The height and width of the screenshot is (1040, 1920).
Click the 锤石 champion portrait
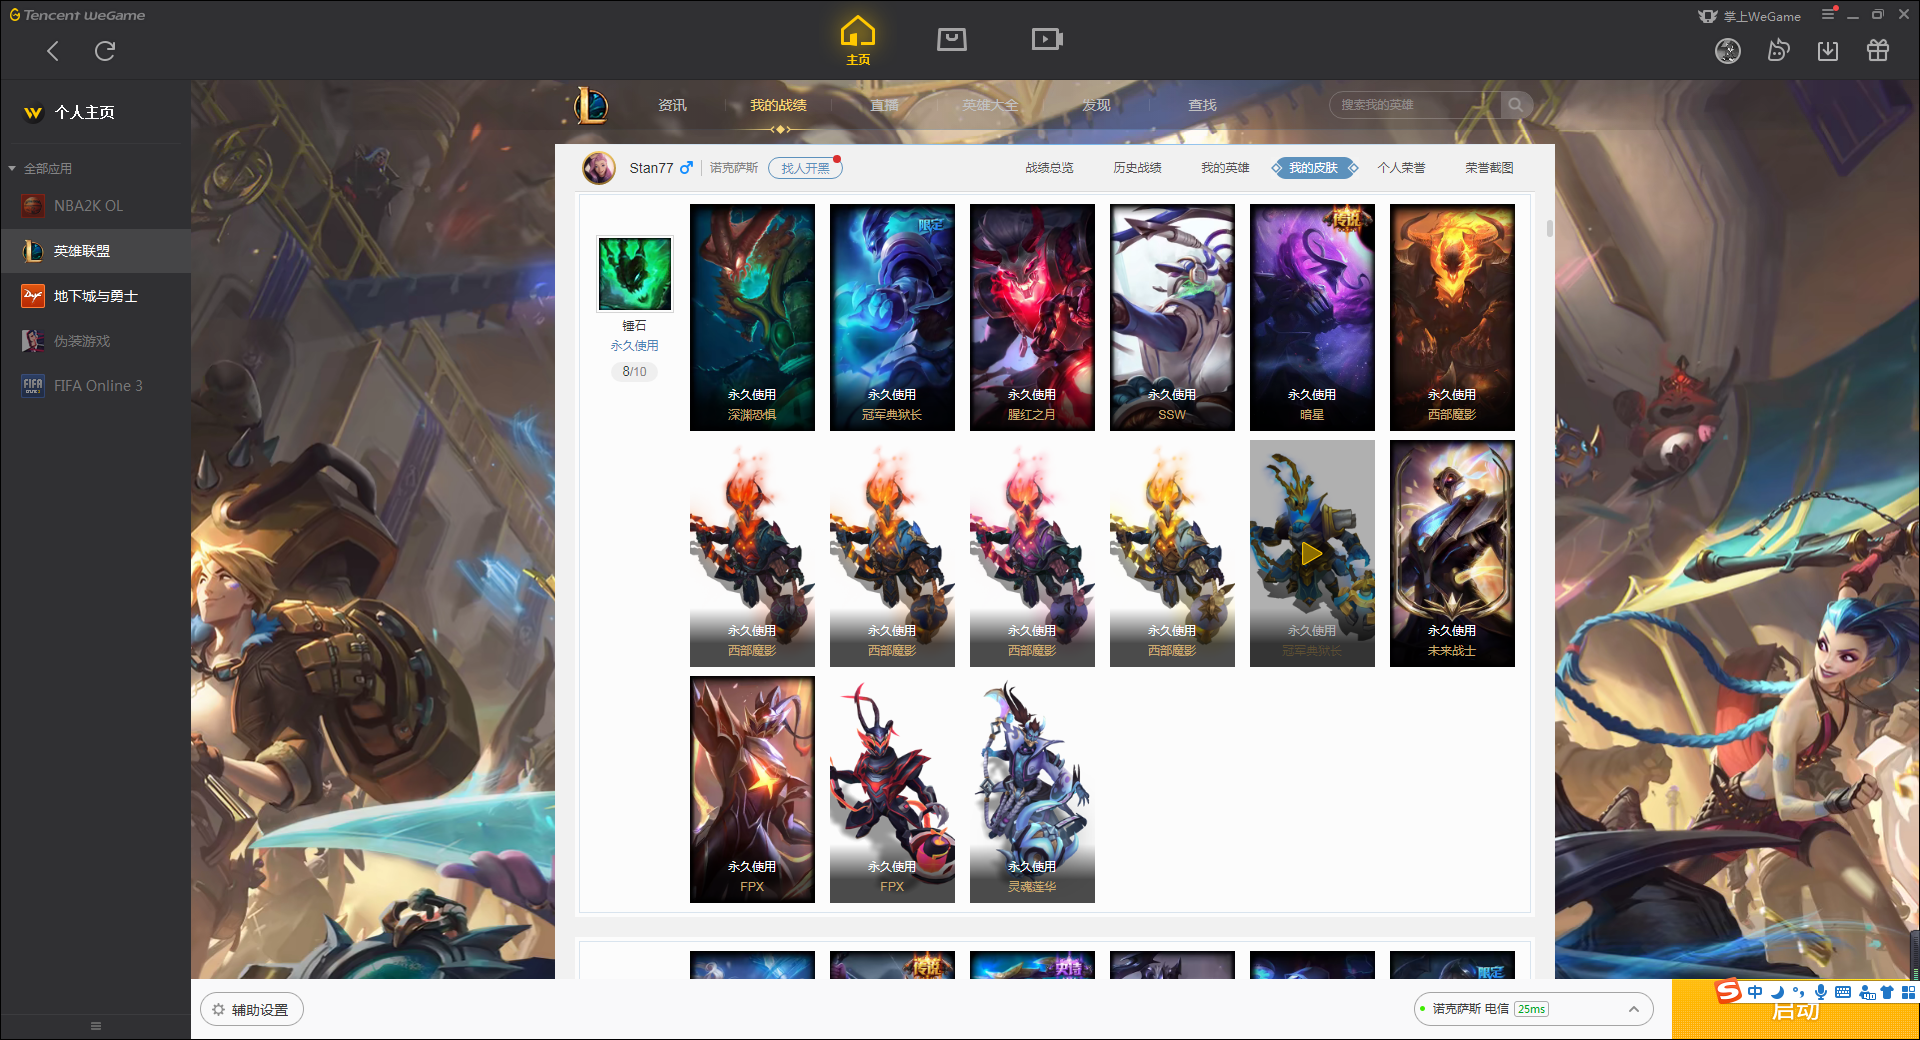(635, 274)
